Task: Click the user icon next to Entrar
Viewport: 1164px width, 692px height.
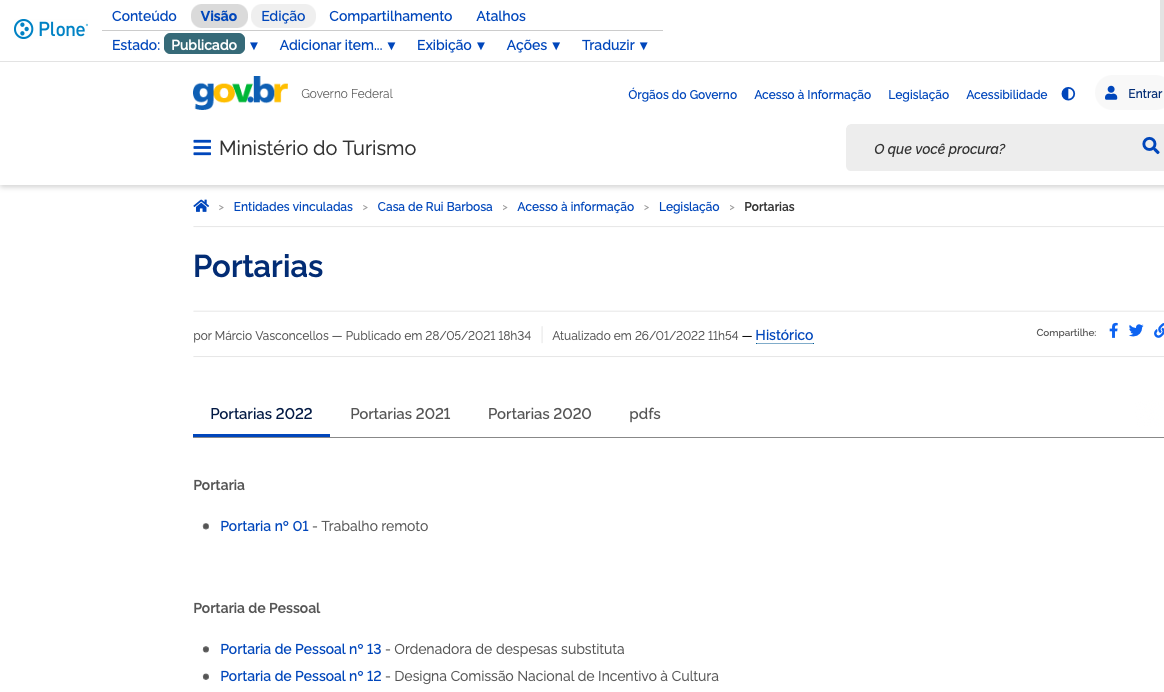Action: point(1110,93)
